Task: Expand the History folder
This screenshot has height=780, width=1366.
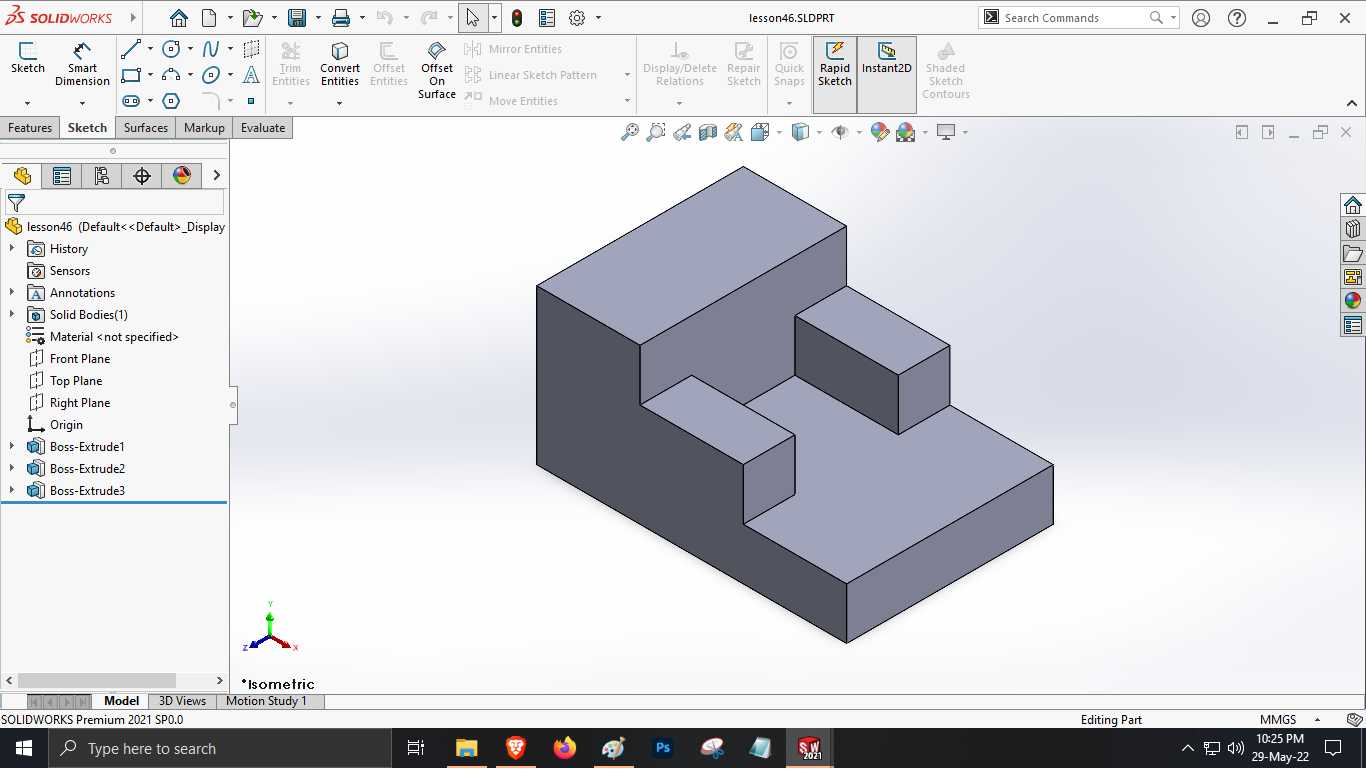Action: (12, 249)
